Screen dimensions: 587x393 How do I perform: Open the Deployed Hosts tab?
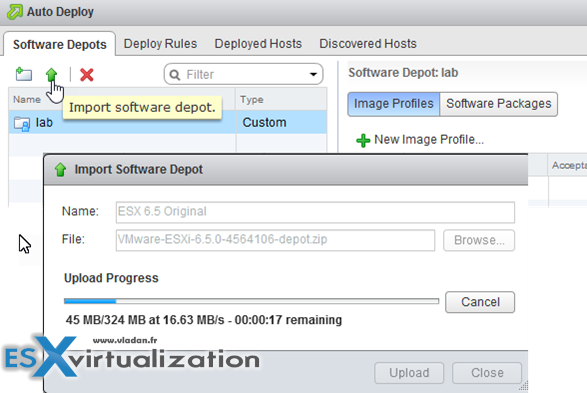258,44
